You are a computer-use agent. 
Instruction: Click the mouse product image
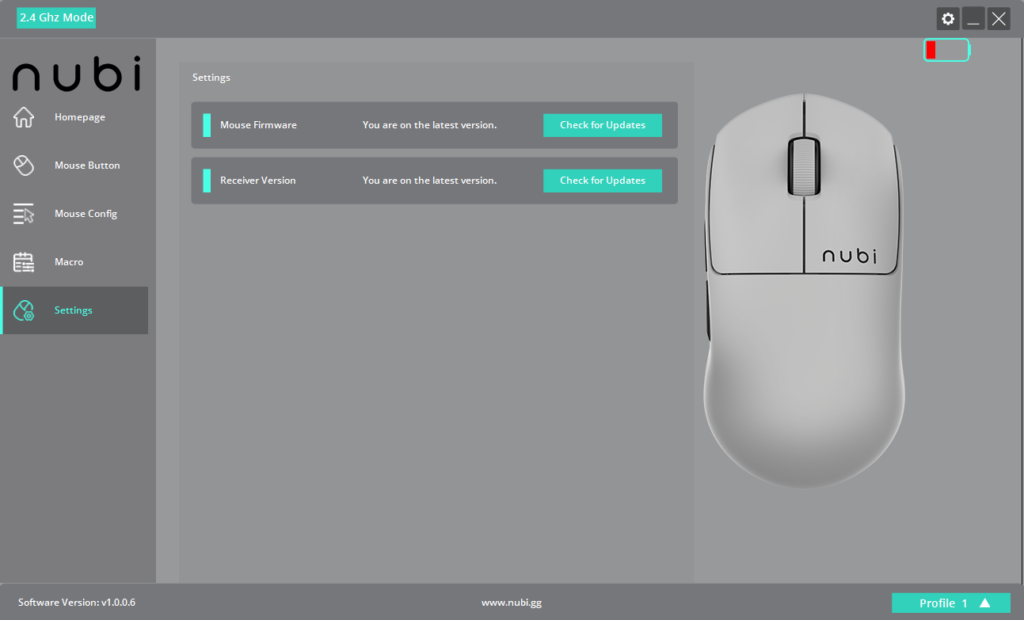pos(803,290)
